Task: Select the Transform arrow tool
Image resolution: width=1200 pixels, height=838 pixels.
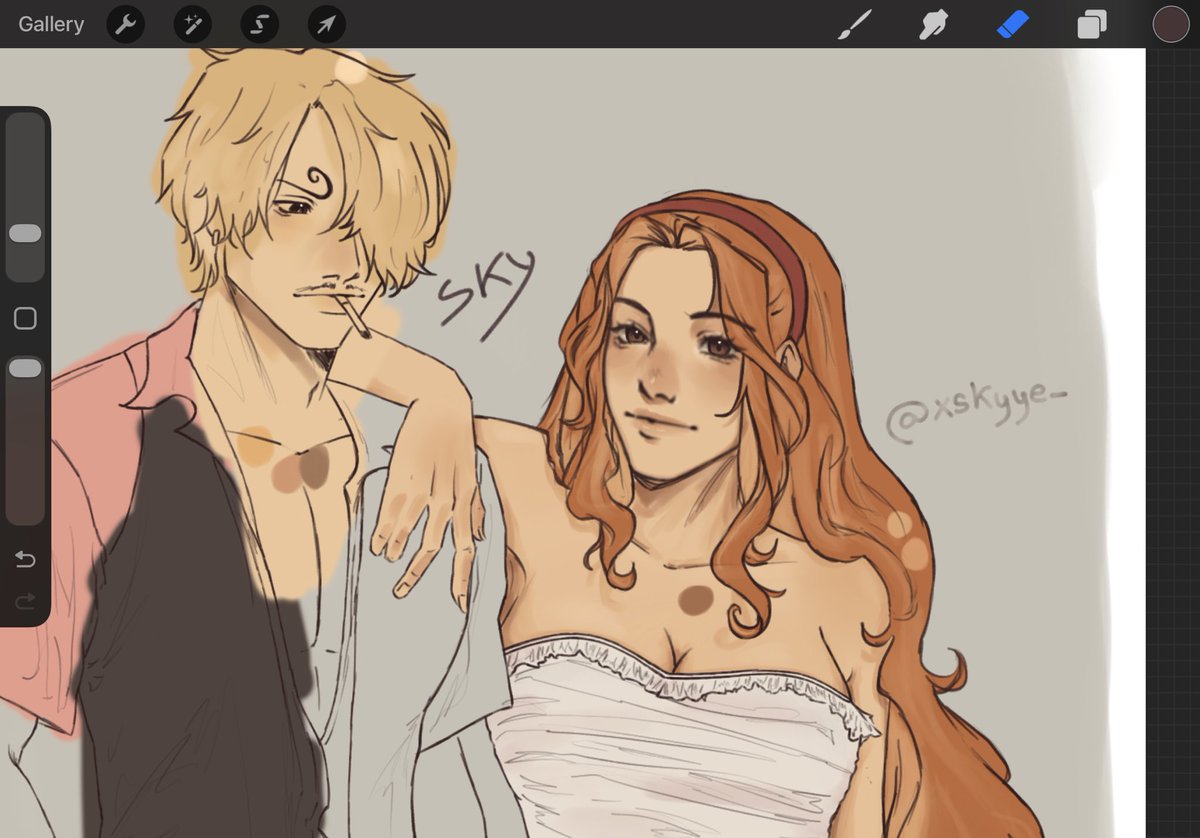Action: tap(326, 24)
